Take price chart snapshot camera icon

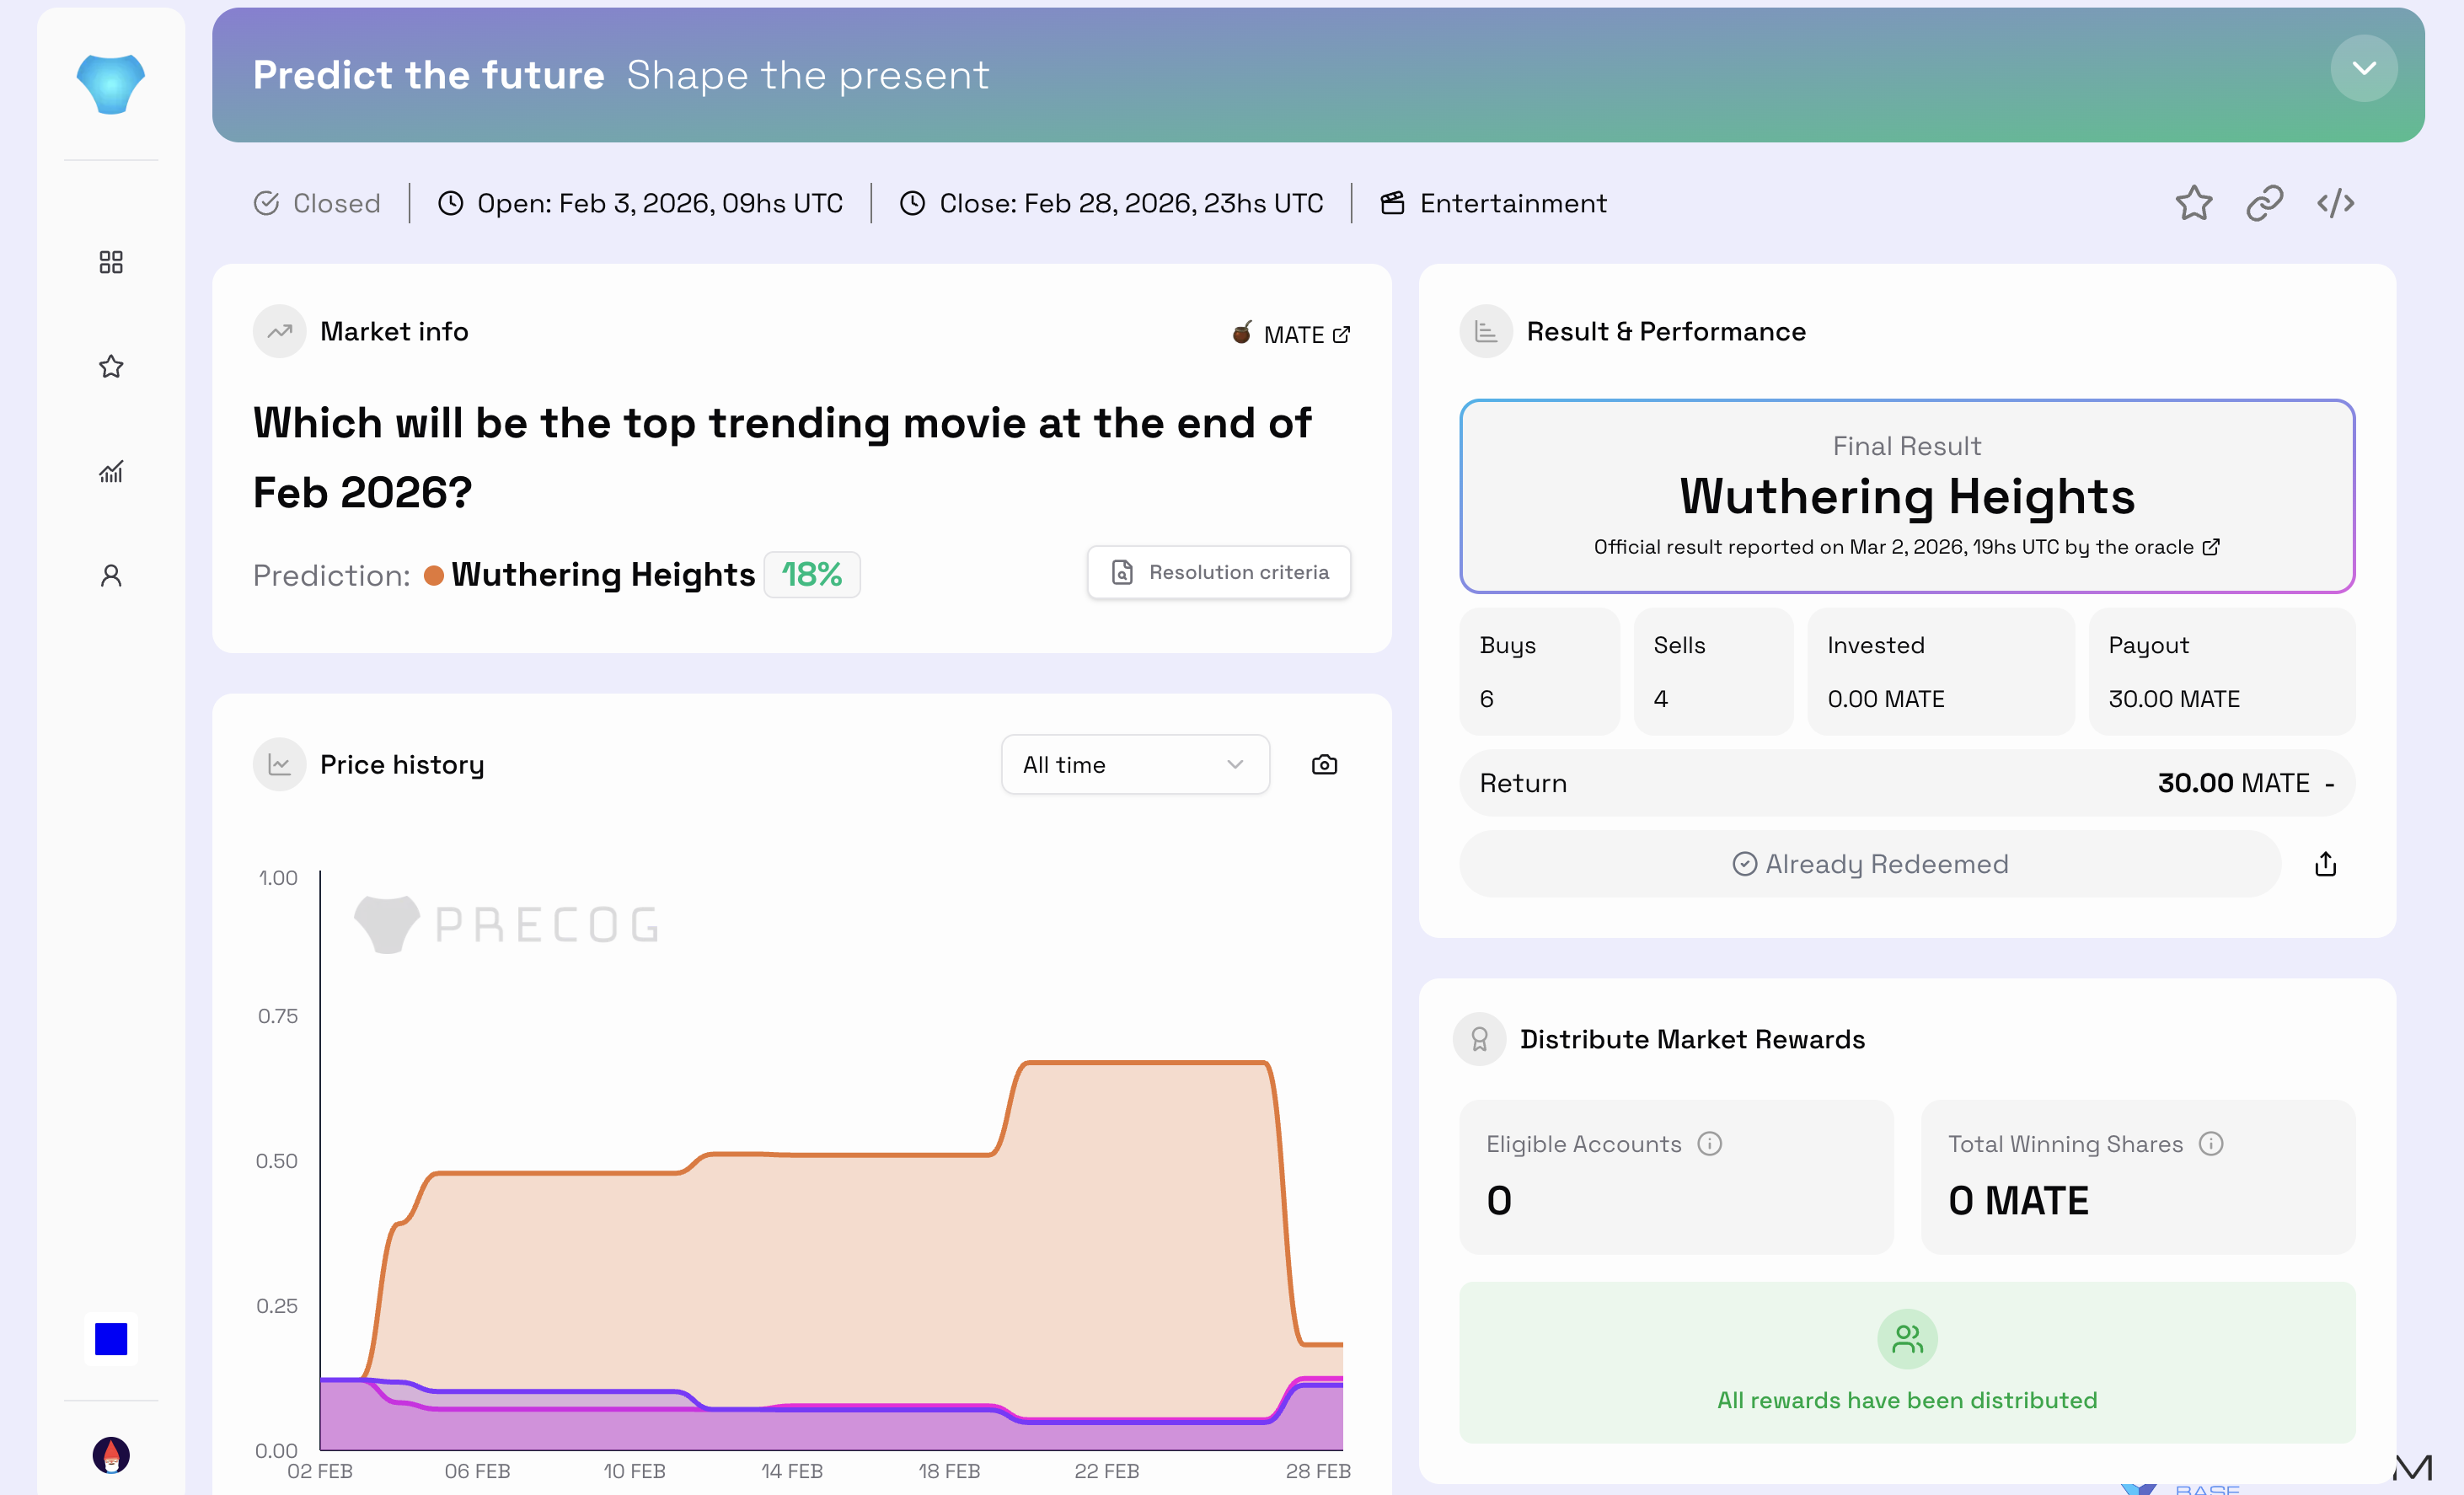click(1324, 765)
